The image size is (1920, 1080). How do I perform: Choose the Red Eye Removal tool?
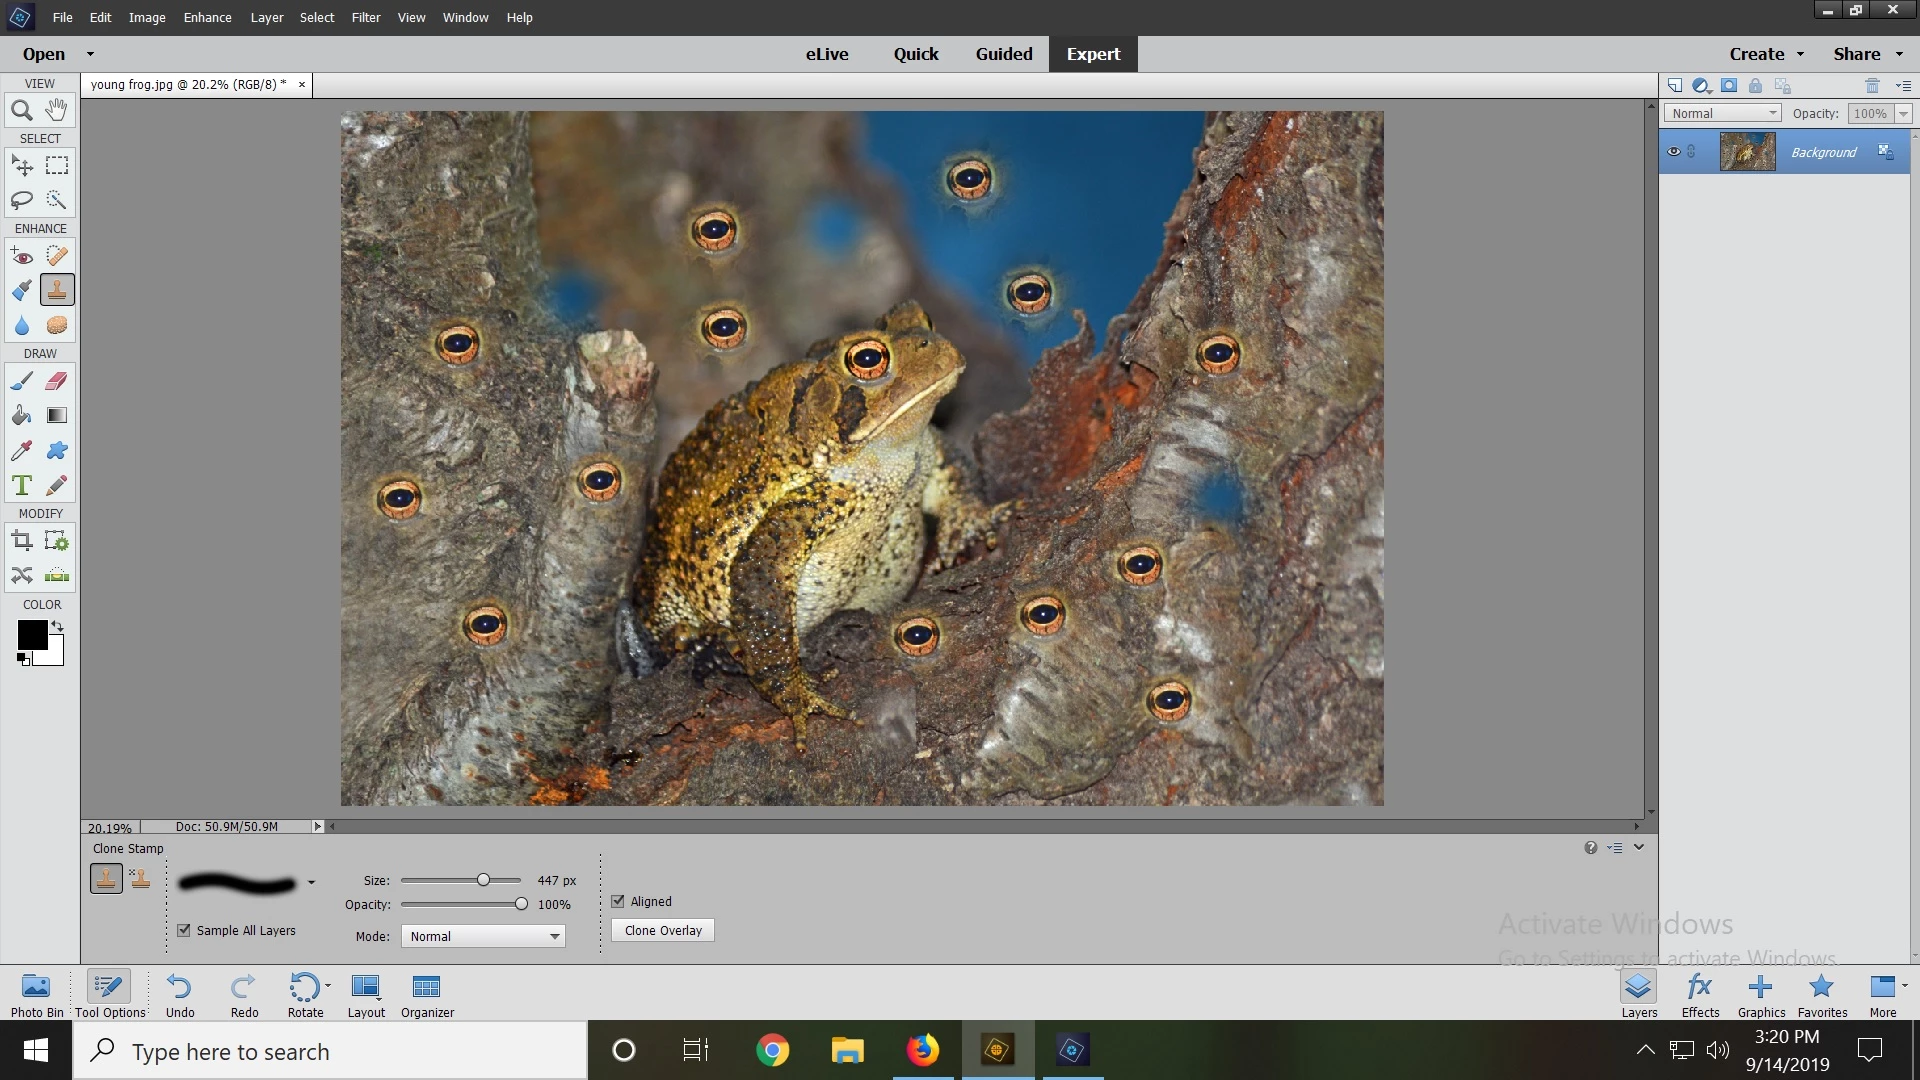21,256
